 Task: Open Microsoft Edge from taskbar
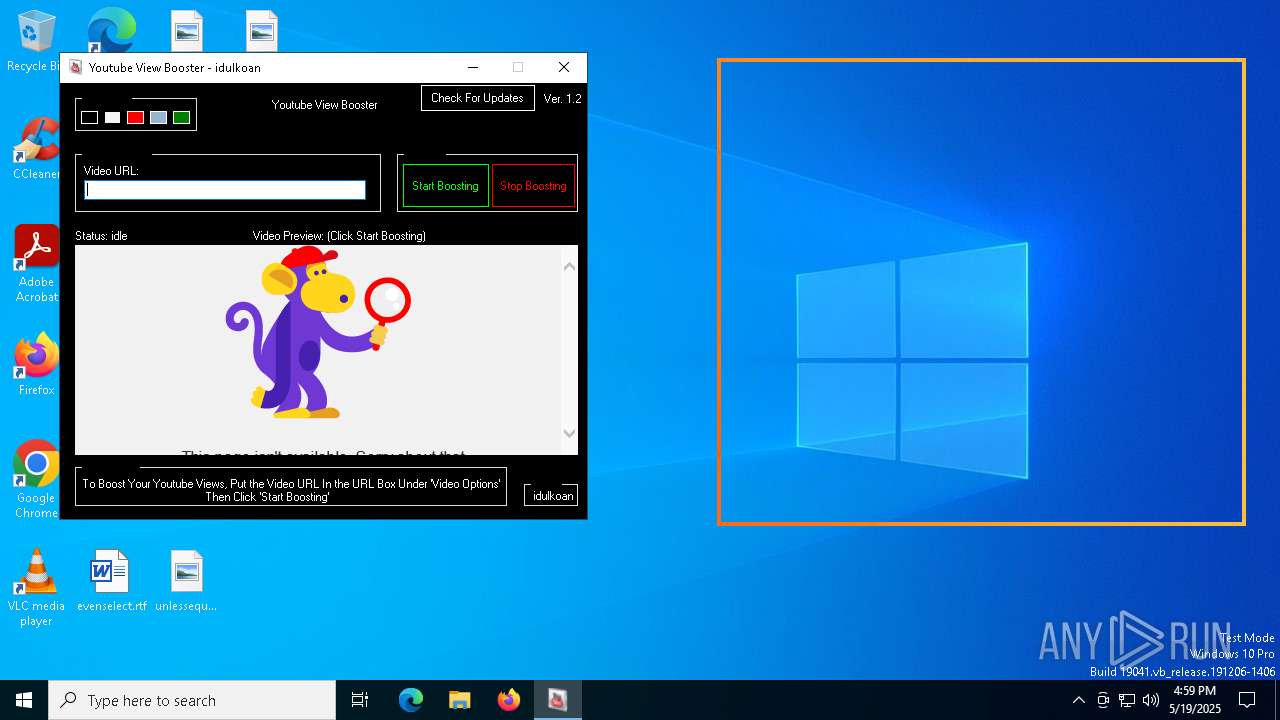point(411,700)
